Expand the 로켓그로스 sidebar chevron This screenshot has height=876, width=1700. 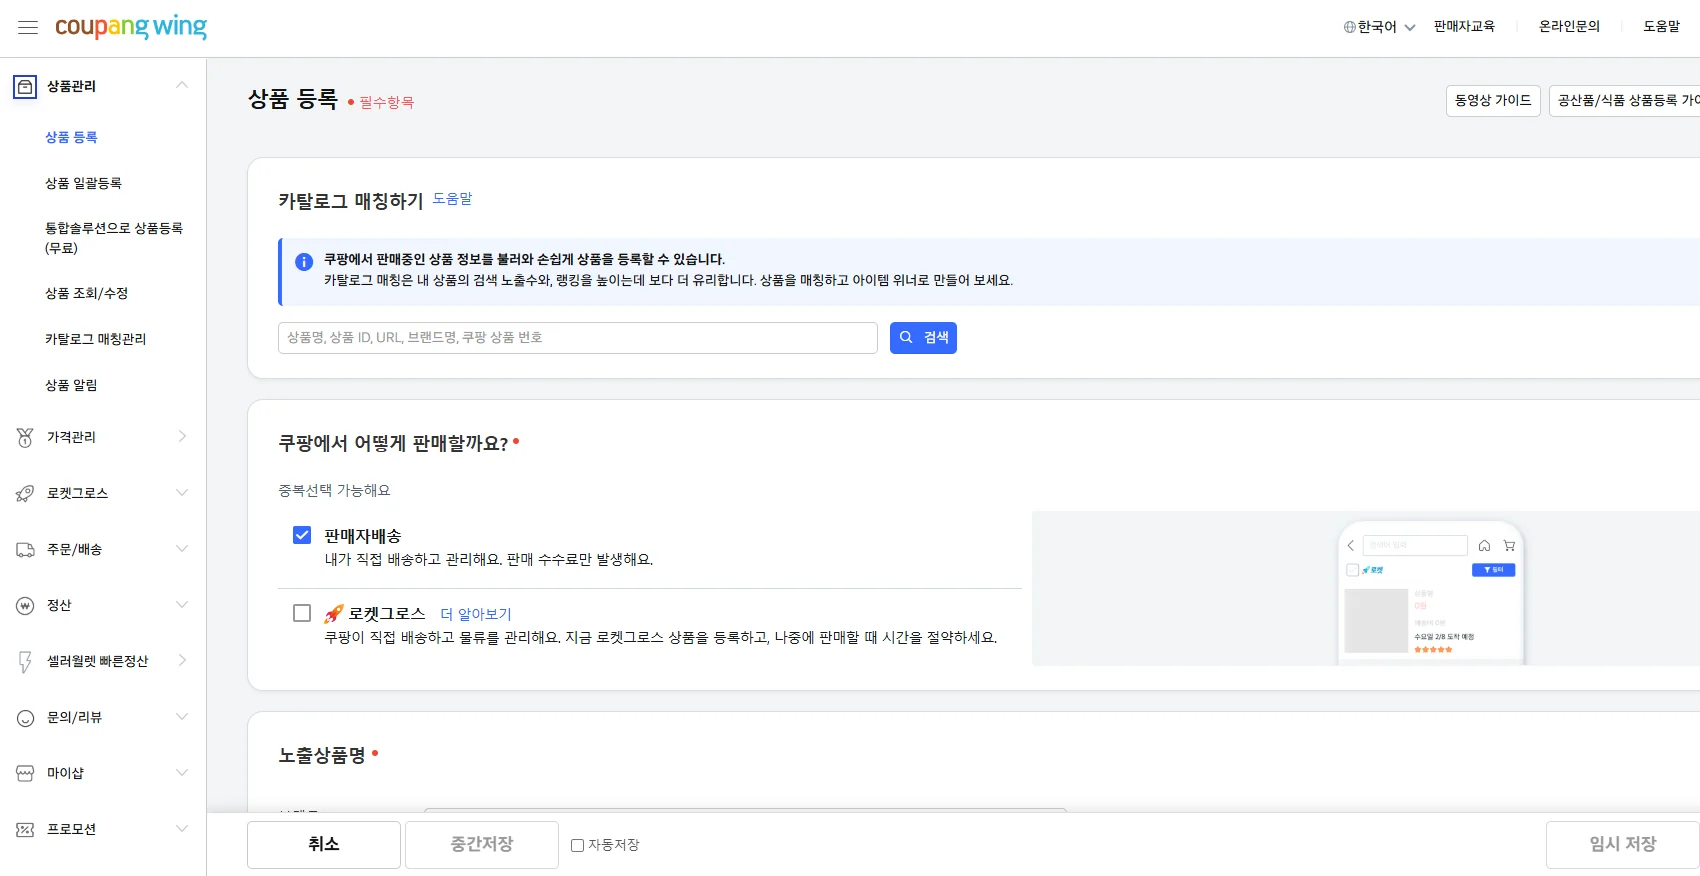pos(182,492)
